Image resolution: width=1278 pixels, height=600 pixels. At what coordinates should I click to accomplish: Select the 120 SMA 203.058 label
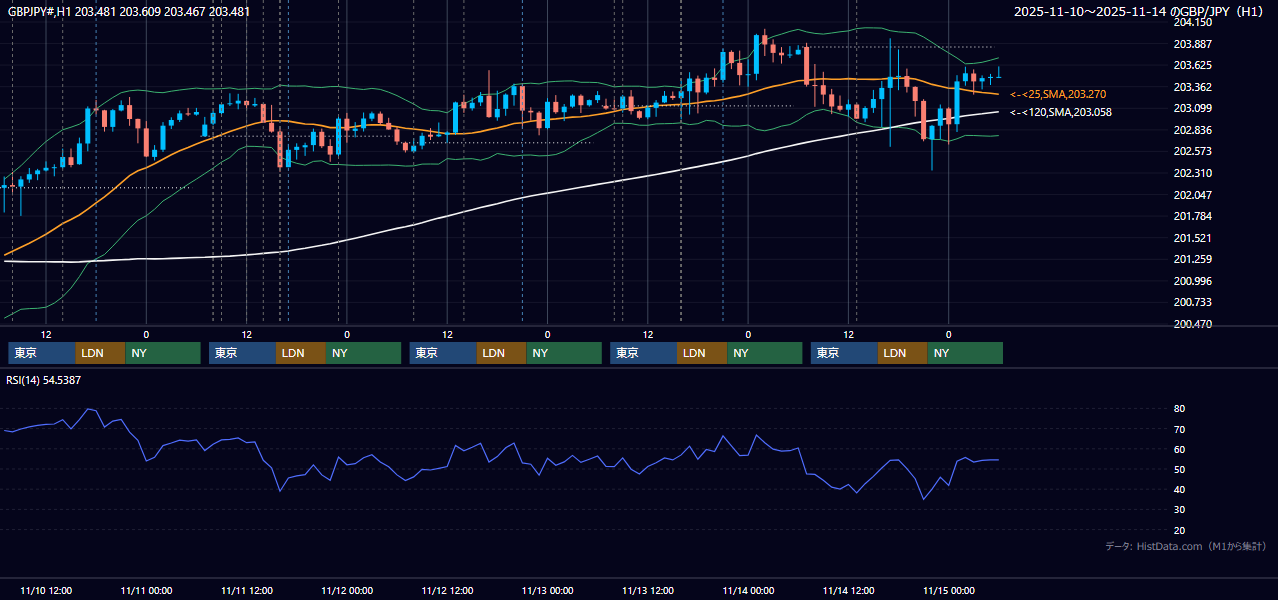[1061, 112]
